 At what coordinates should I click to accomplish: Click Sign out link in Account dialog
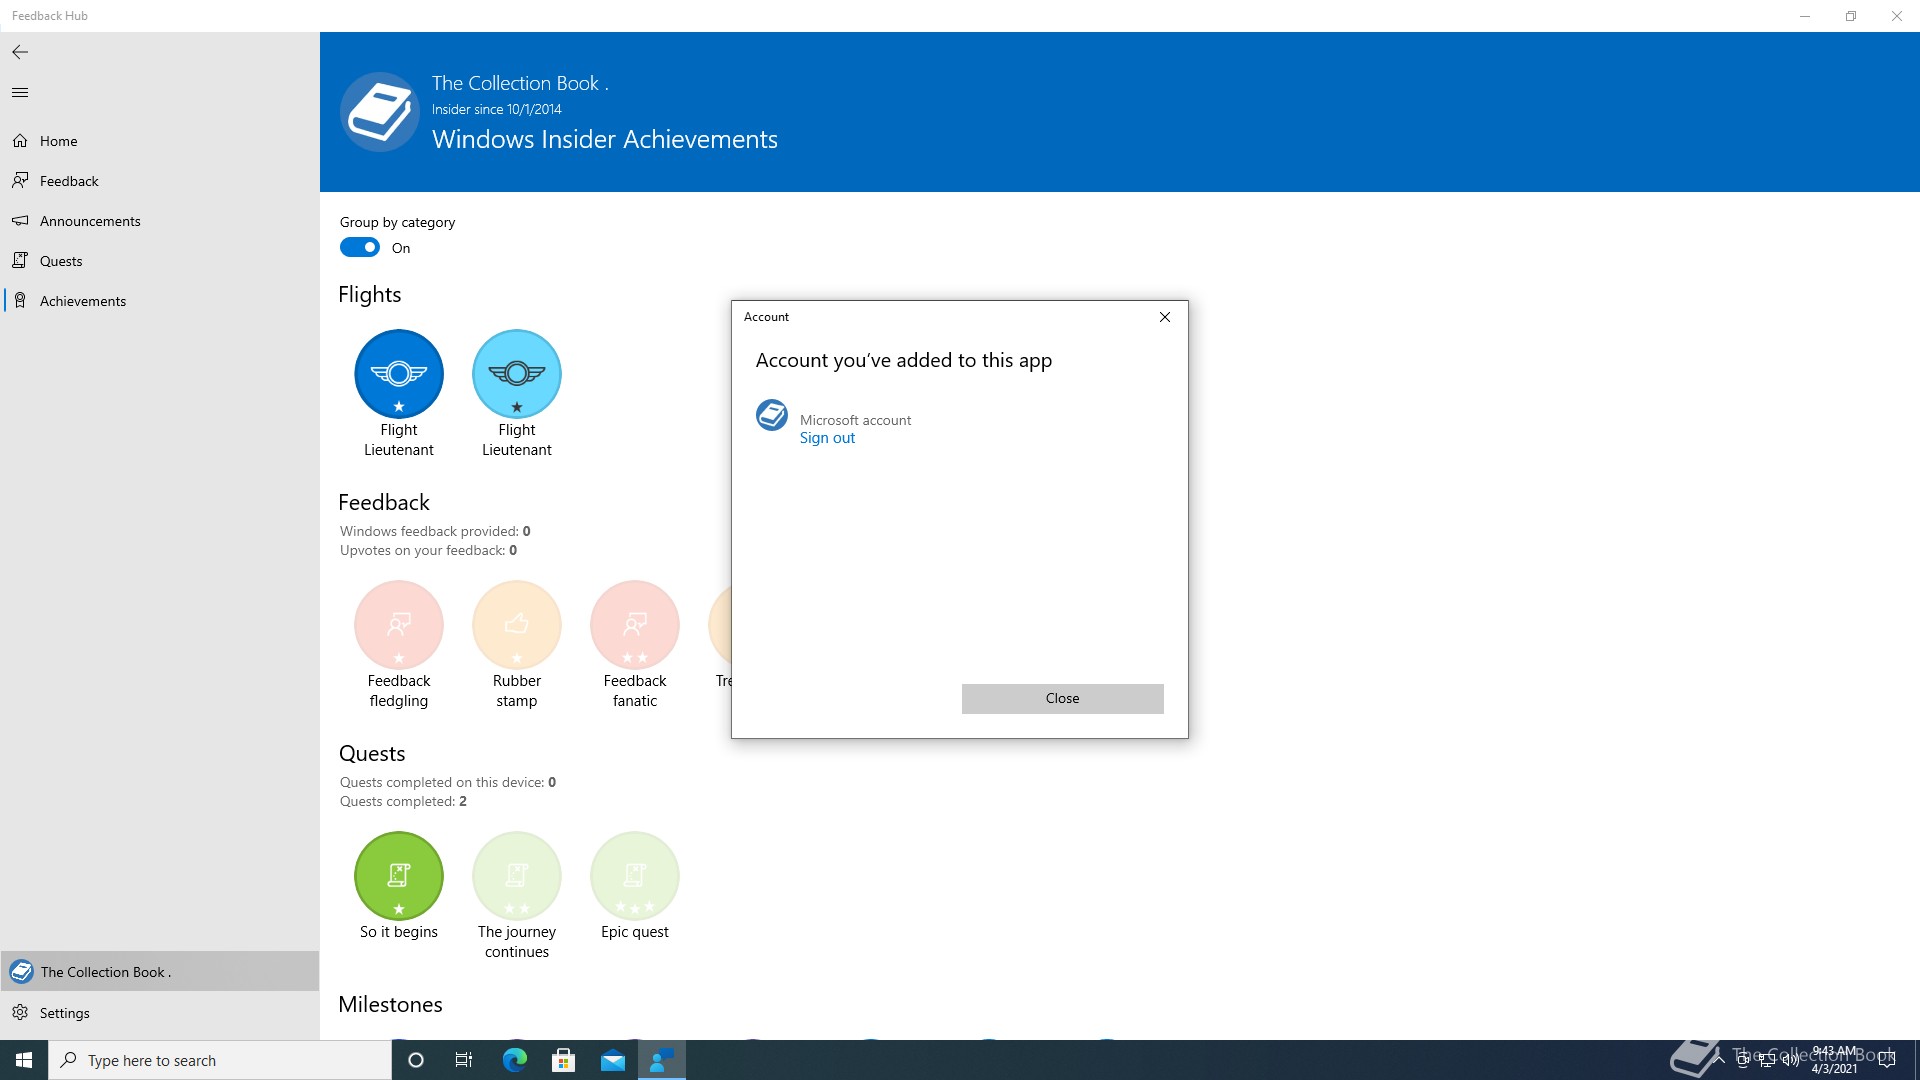(827, 438)
